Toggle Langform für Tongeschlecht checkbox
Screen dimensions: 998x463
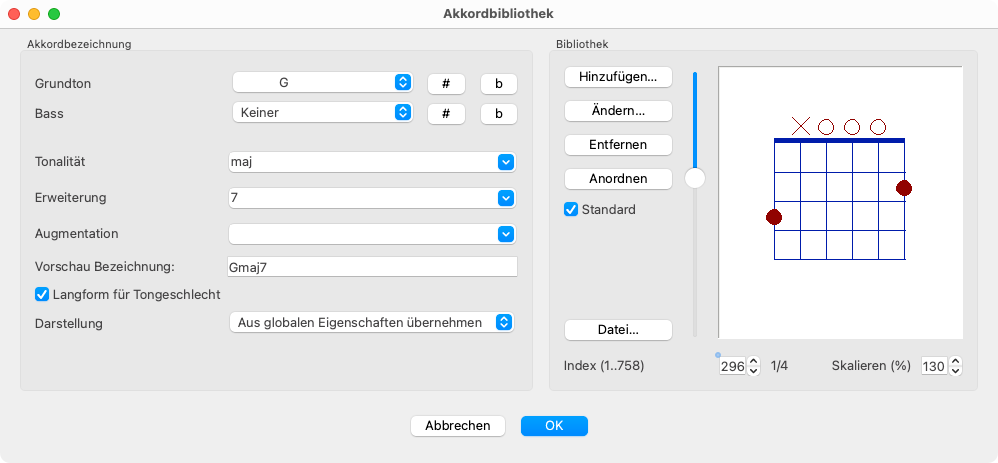tap(42, 294)
